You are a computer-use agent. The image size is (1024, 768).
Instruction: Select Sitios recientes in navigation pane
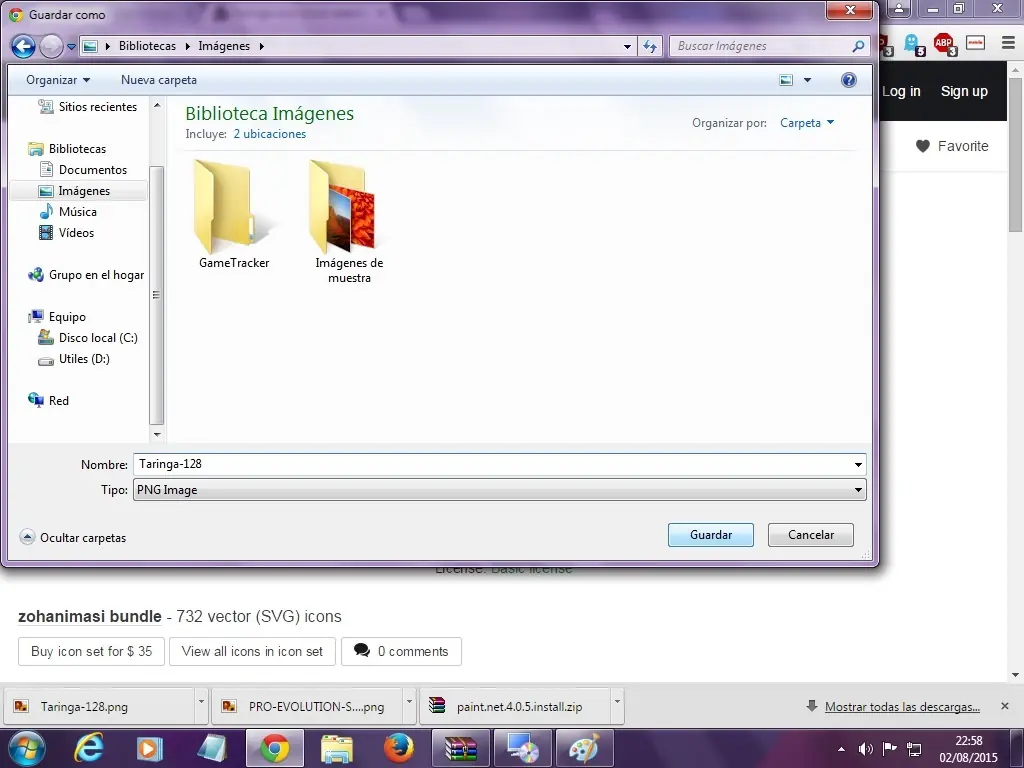click(x=87, y=107)
